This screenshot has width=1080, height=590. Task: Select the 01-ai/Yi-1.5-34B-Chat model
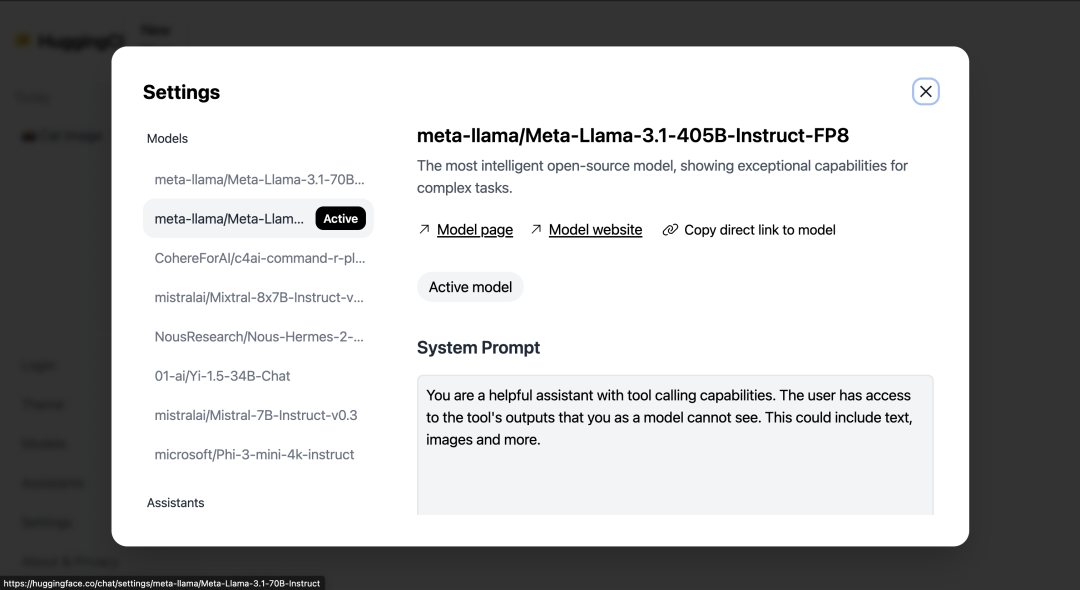(x=222, y=376)
